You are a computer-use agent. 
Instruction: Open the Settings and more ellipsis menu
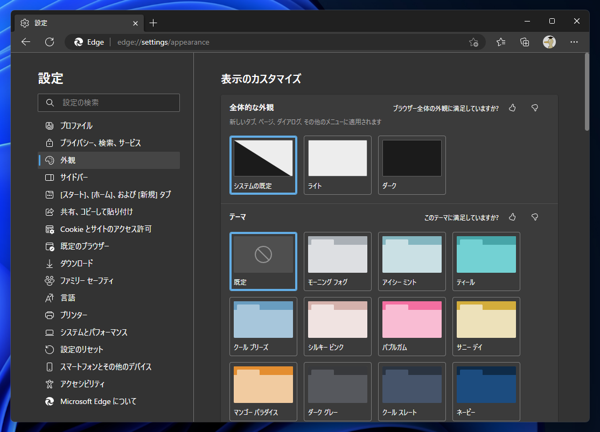pyautogui.click(x=574, y=42)
